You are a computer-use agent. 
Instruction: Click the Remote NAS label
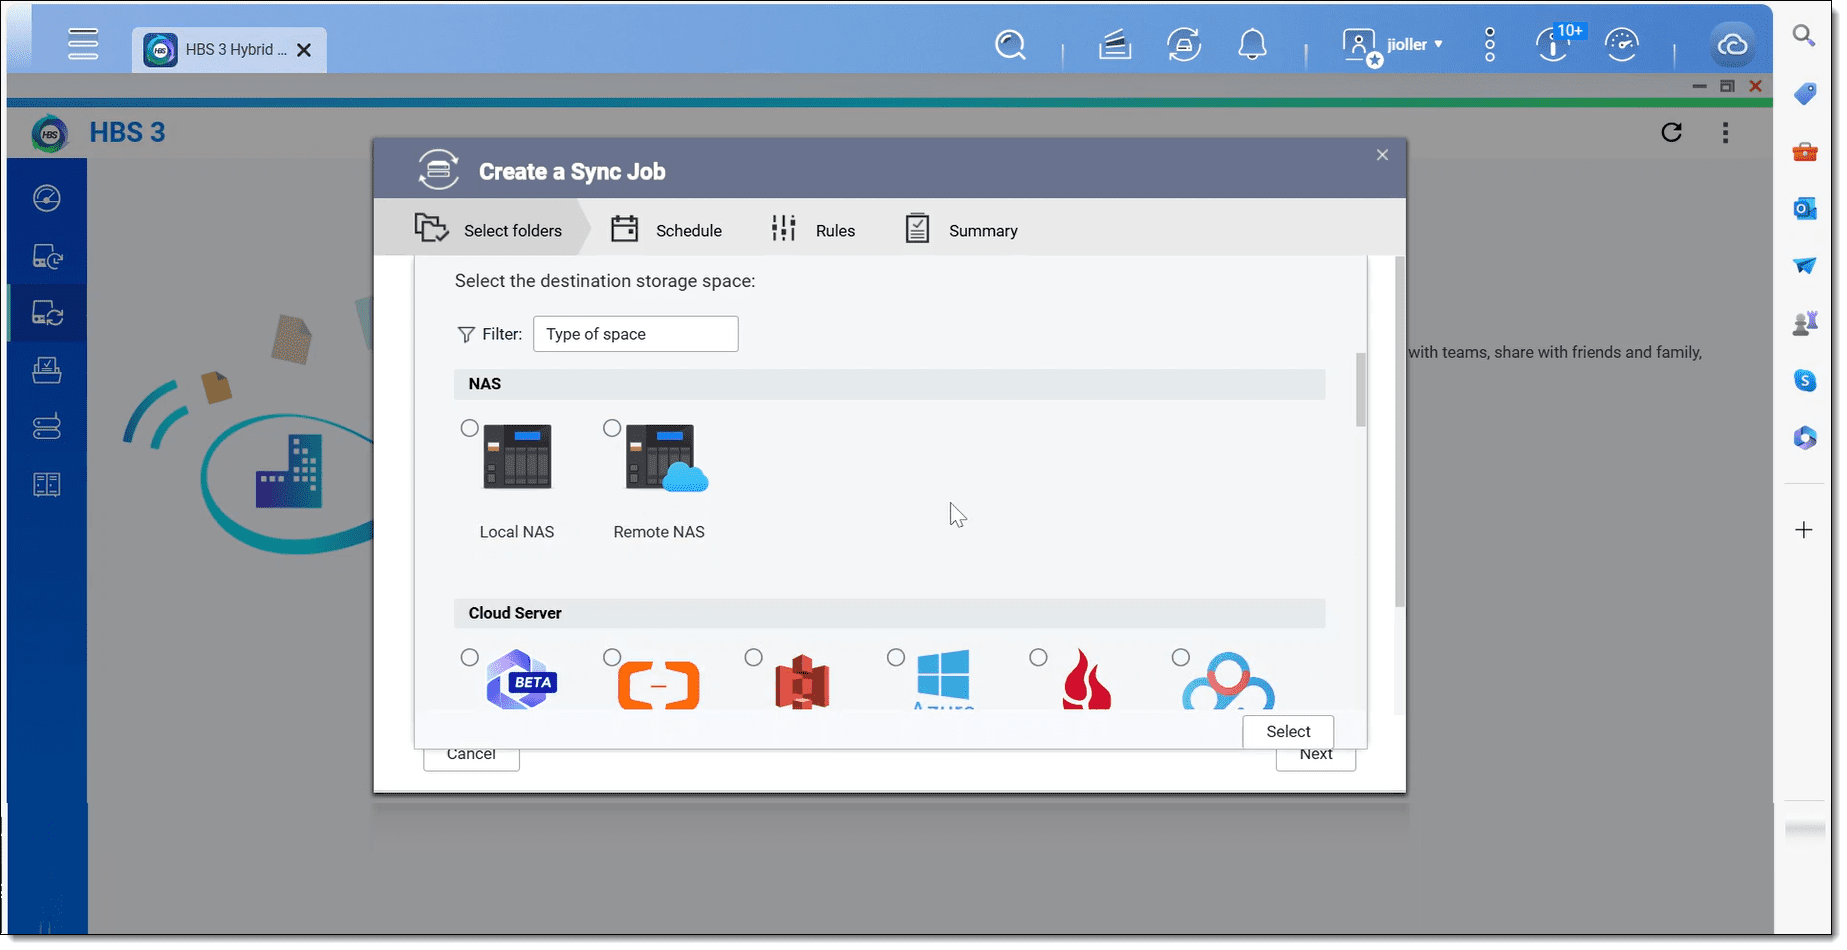[x=659, y=532]
